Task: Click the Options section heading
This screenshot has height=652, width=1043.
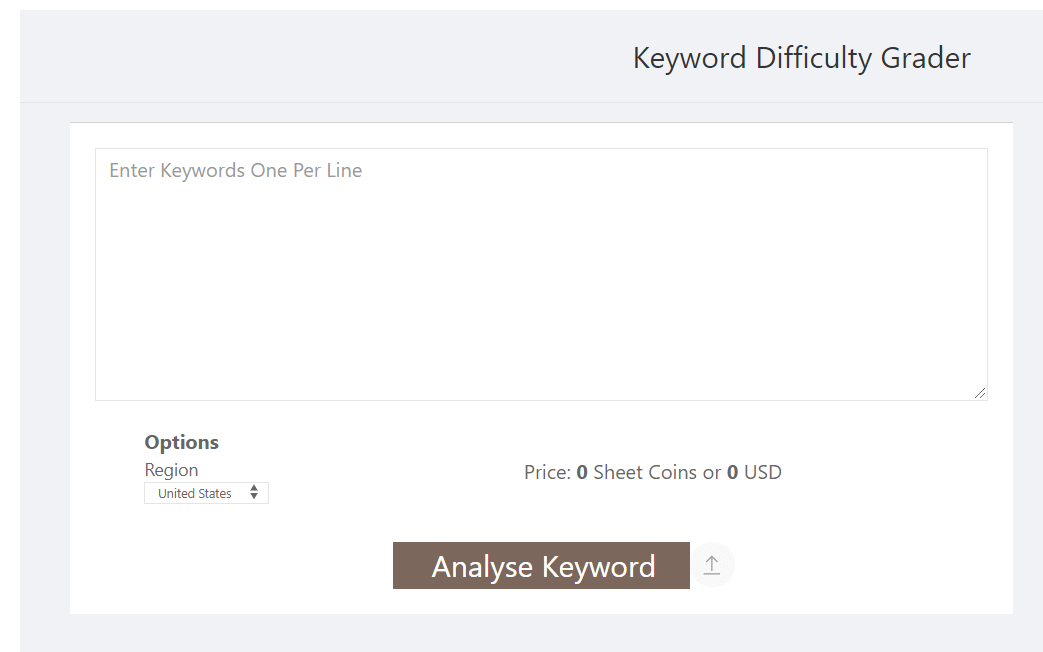Action: click(181, 441)
